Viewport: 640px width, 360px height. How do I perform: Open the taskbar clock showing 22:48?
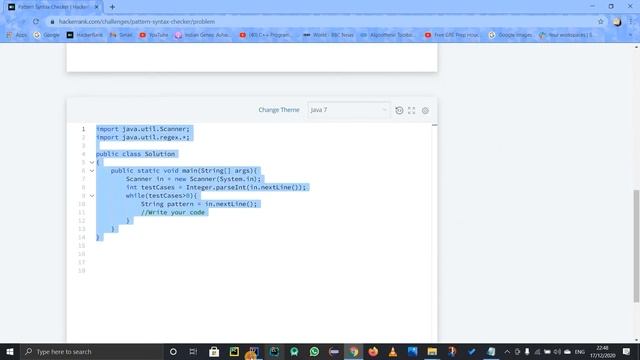602,351
